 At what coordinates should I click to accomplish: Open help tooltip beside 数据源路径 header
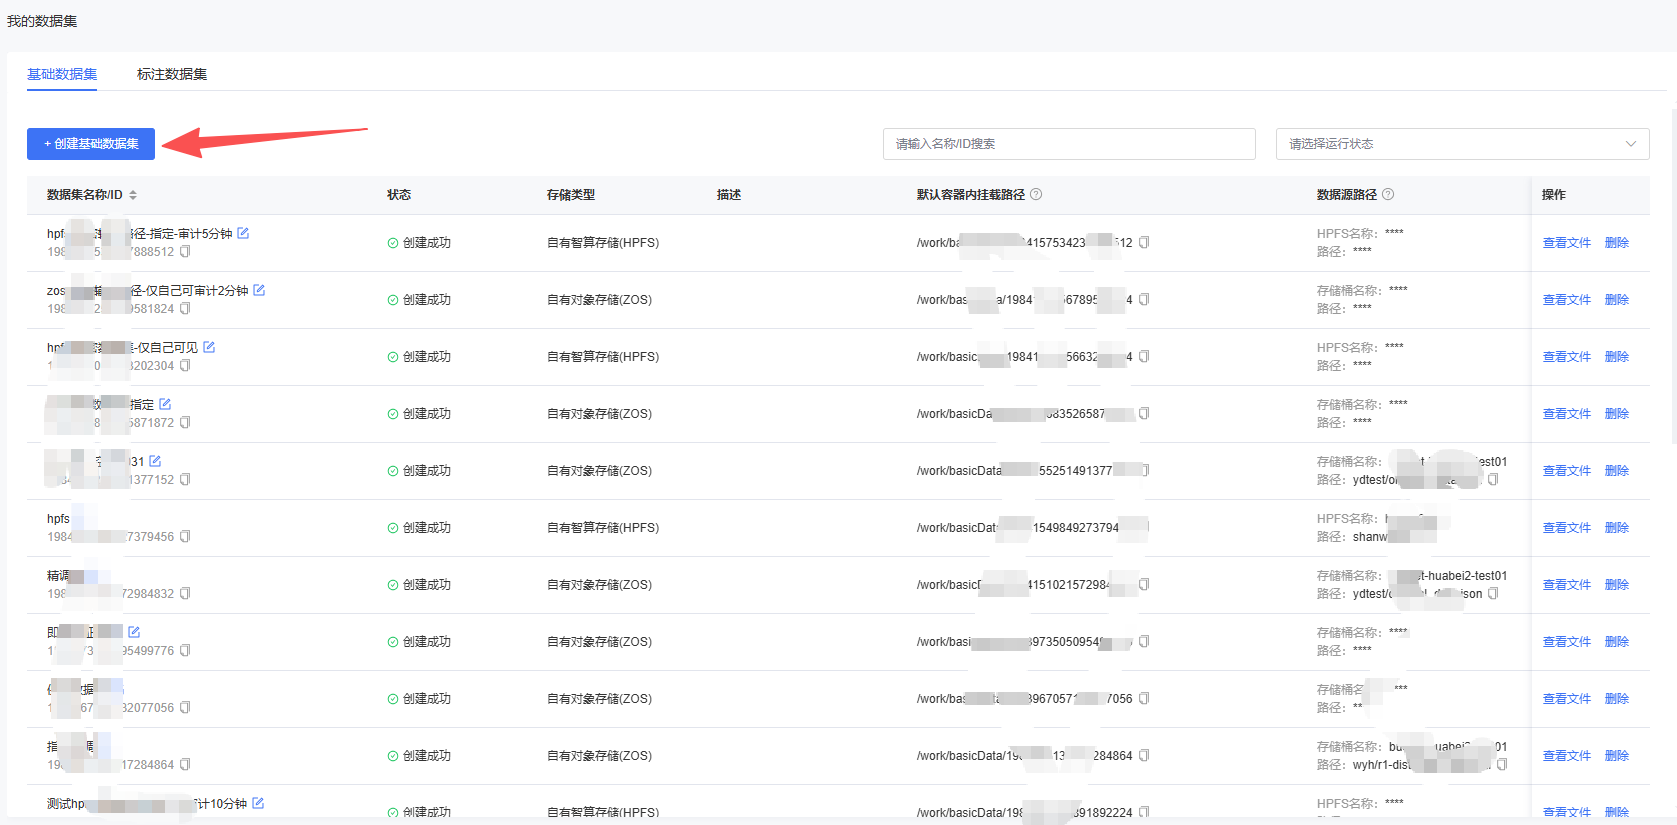[1388, 195]
